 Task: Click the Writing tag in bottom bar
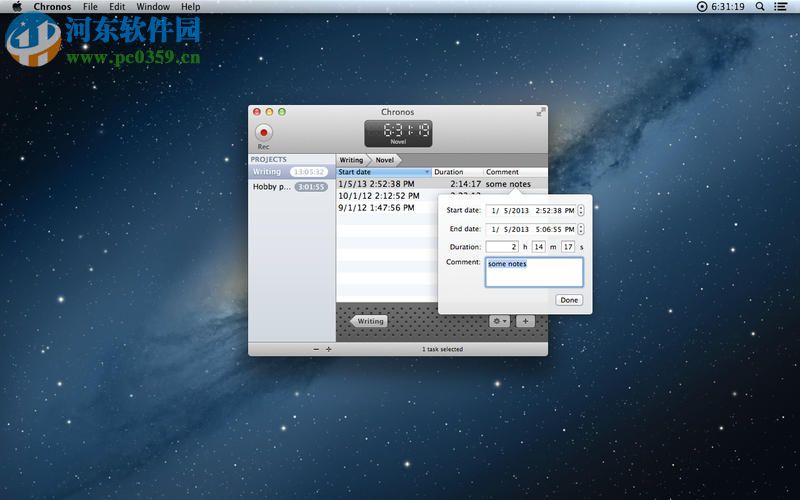pos(369,321)
